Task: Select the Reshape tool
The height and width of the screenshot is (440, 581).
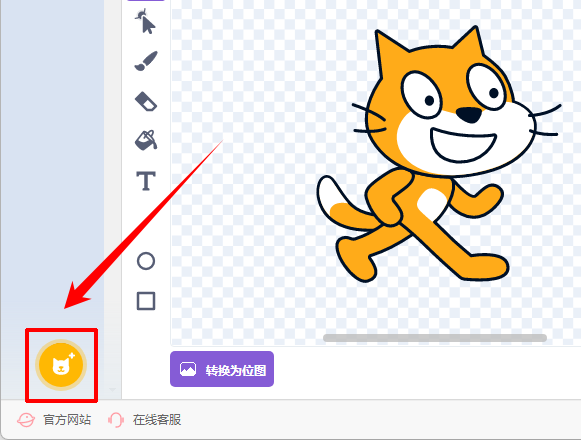Action: point(145,21)
